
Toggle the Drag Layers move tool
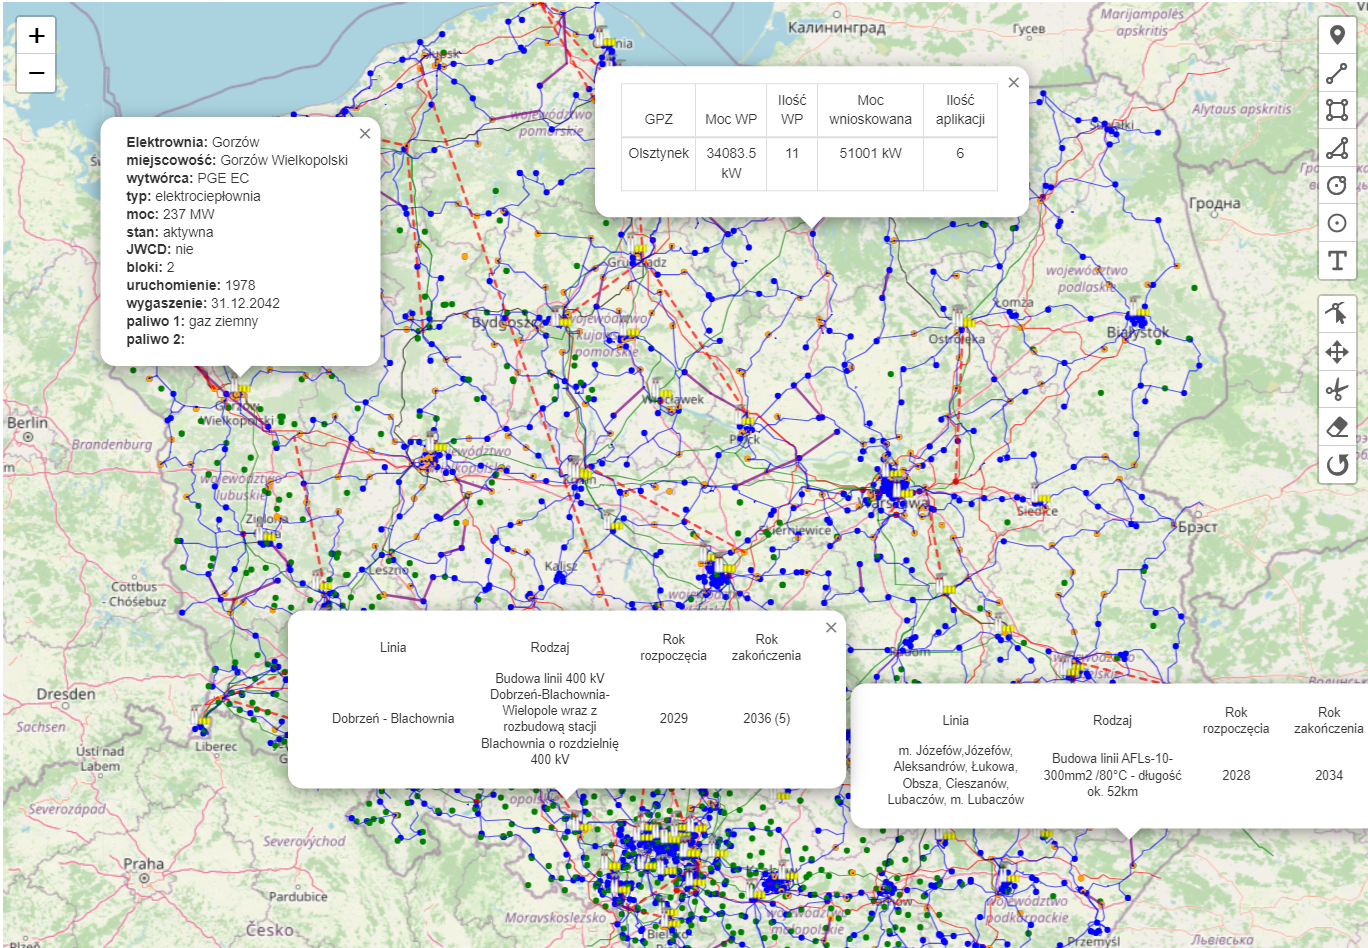tap(1337, 352)
